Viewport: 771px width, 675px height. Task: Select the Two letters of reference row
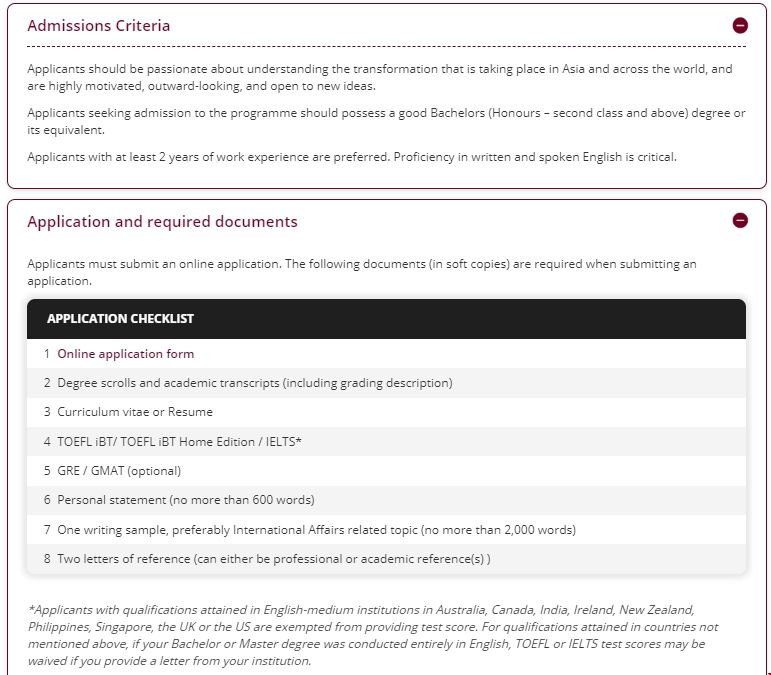(274, 558)
